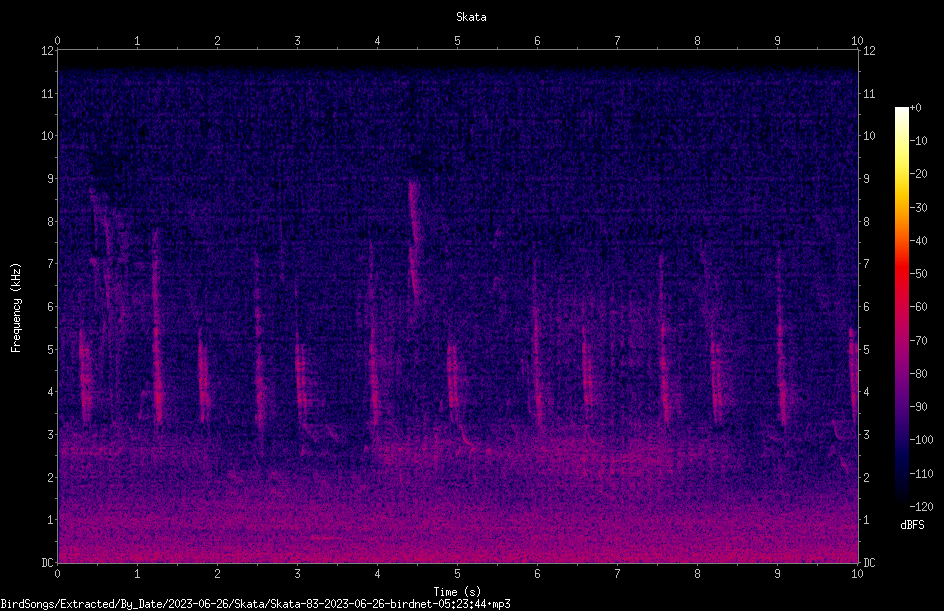Click the file path text ending in 05:23:44.mp3
Screen dimensions: 944x611
[x=255, y=604]
